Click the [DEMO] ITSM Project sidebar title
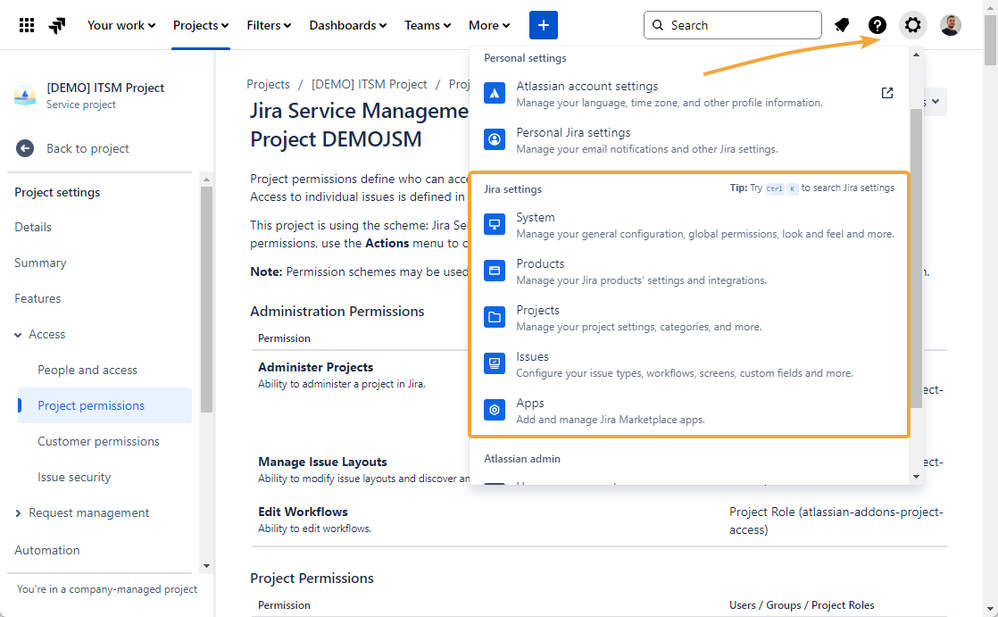Screen dimensions: 998x617 point(105,88)
